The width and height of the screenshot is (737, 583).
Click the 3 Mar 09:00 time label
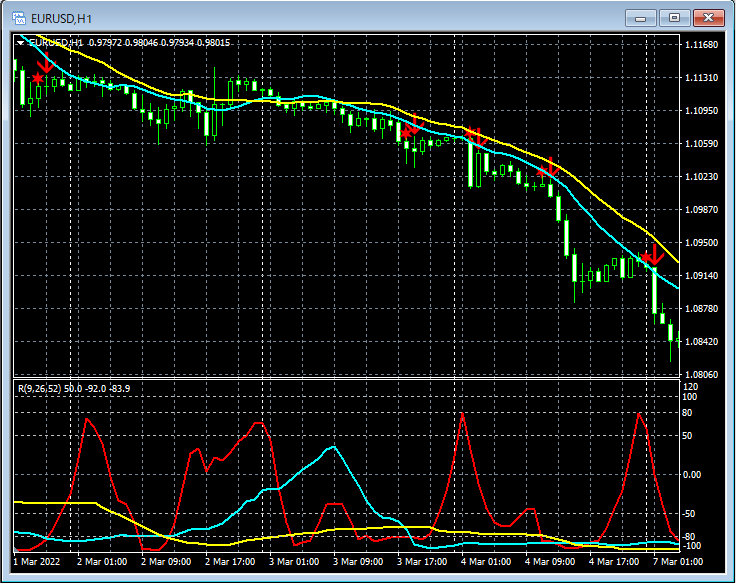(358, 562)
